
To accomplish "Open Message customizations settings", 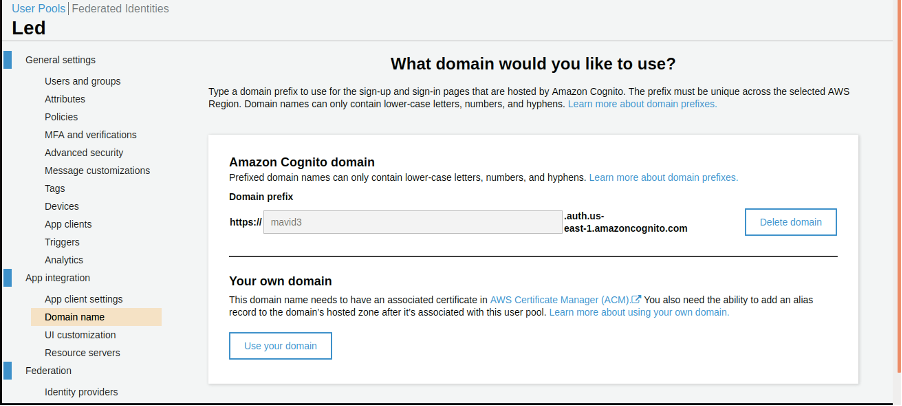I will pos(97,171).
